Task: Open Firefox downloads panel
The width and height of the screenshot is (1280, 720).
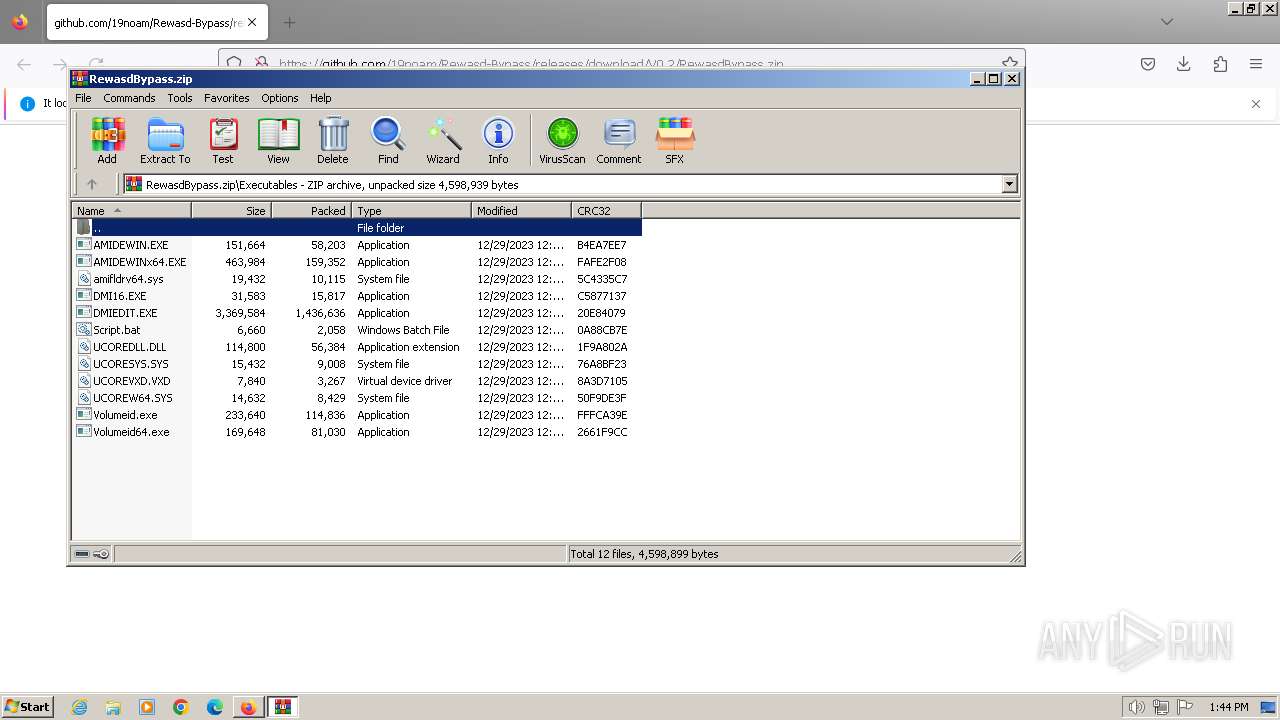Action: pyautogui.click(x=1184, y=64)
